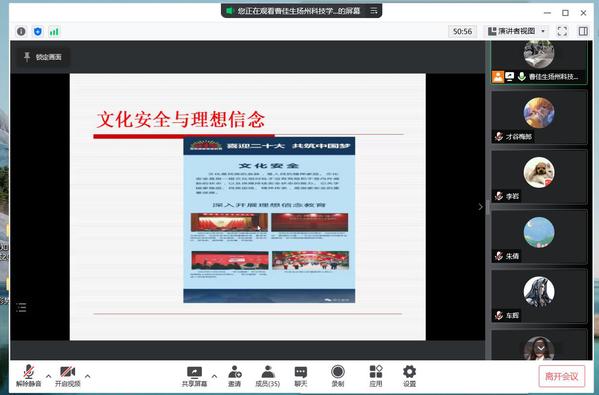Open the screen-sharing banner menu icon
This screenshot has width=599, height=395.
click(374, 11)
